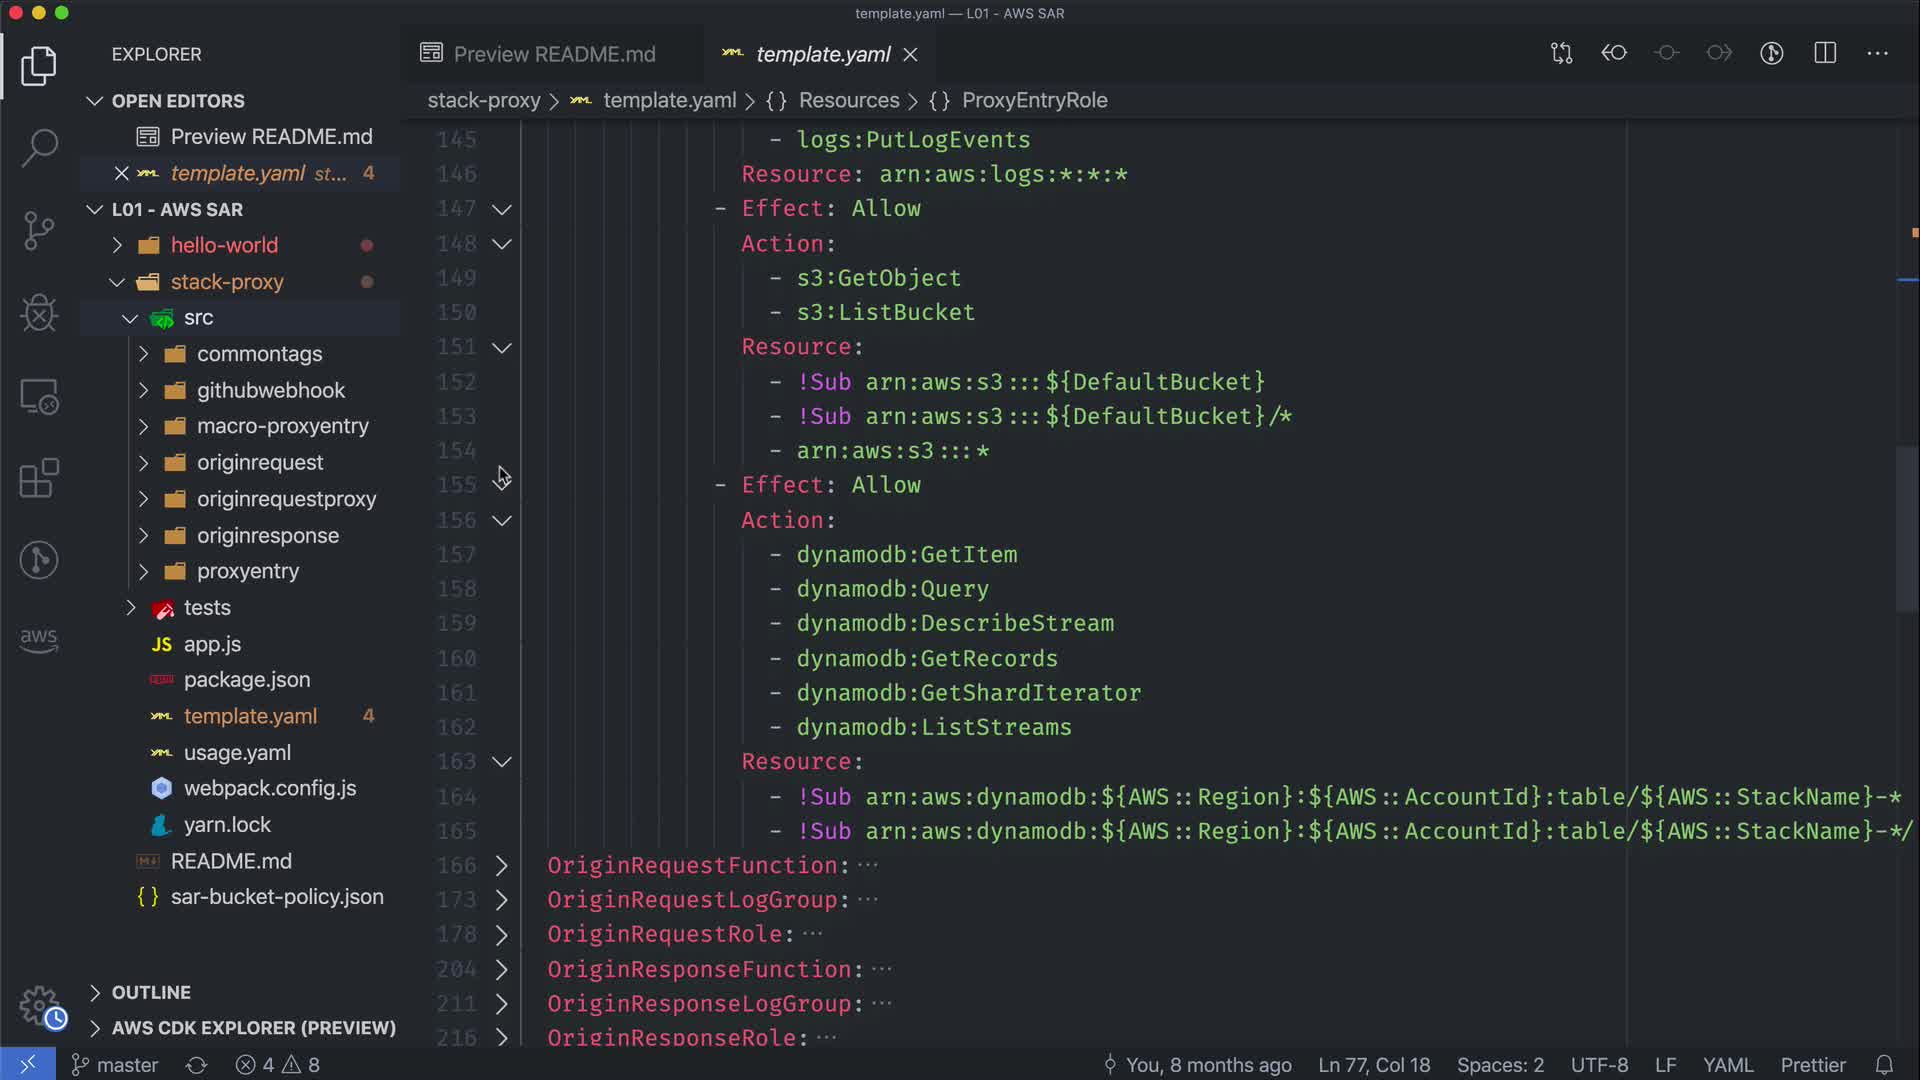Open the Manage gear icon
1920x1080 pixels.
[x=39, y=1005]
